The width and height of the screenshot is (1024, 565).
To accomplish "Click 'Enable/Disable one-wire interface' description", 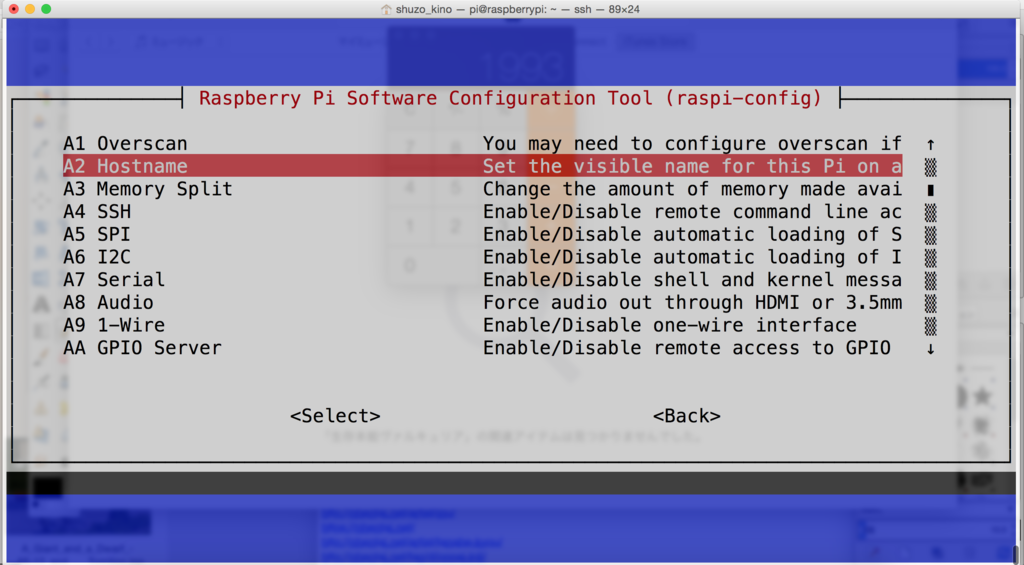I will [x=669, y=325].
